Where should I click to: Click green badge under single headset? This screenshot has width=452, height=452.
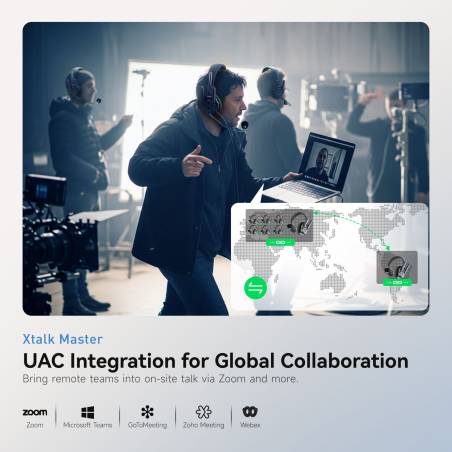coord(397,282)
